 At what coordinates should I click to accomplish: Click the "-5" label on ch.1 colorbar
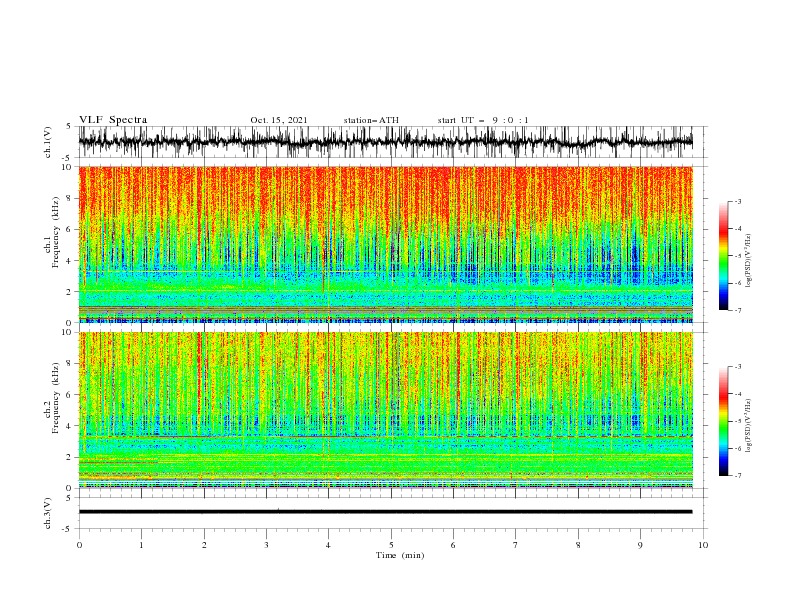point(738,256)
